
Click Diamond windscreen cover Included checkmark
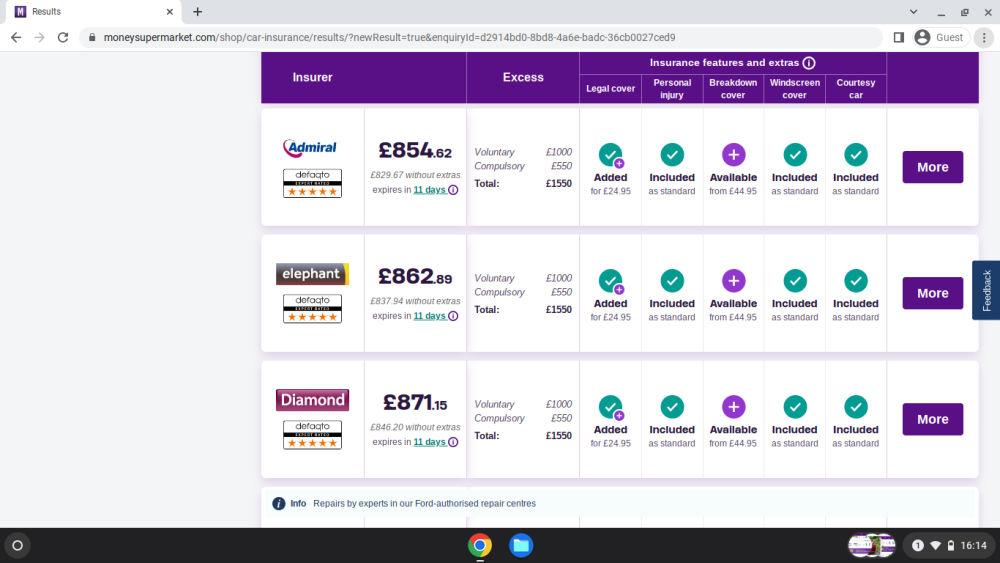point(795,407)
